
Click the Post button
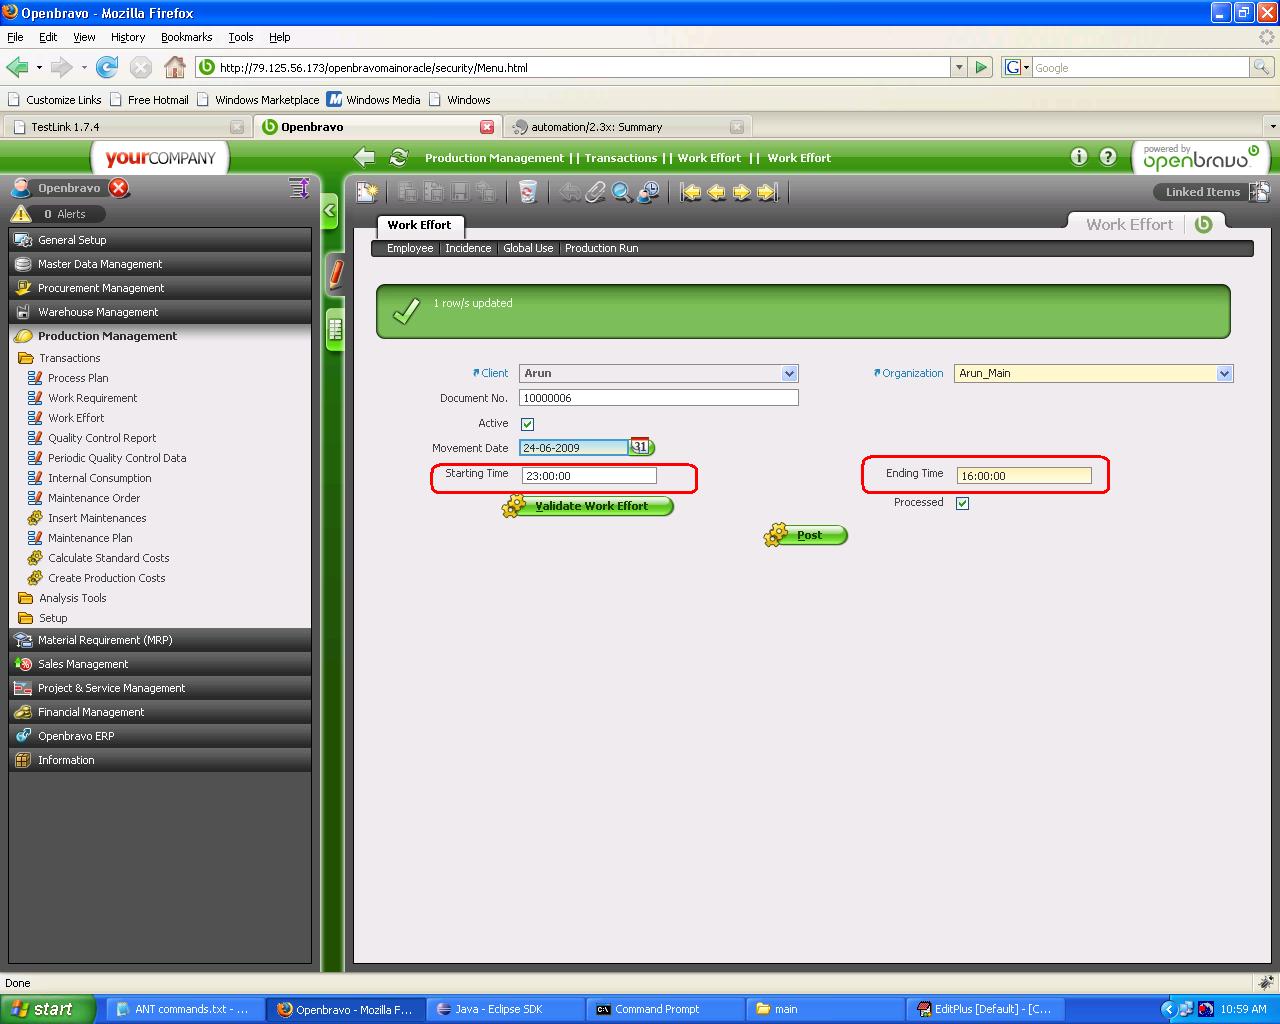[x=806, y=535]
